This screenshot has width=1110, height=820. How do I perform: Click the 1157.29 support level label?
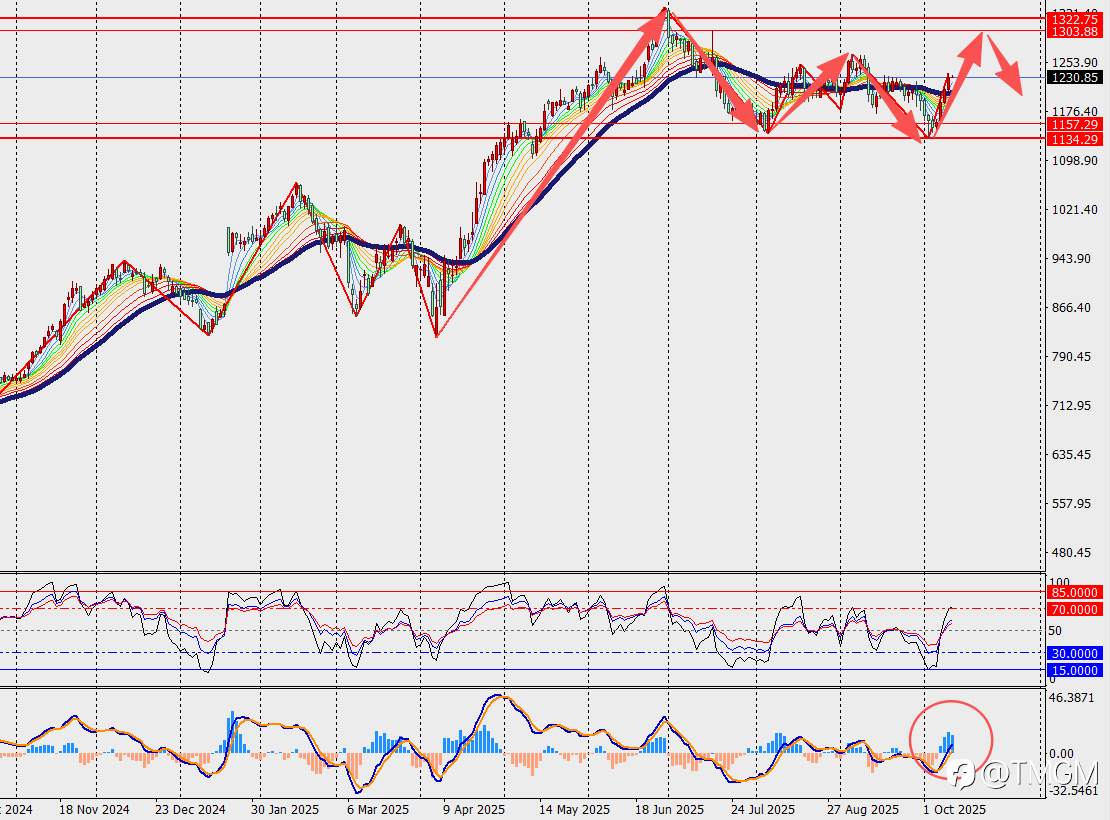1075,125
